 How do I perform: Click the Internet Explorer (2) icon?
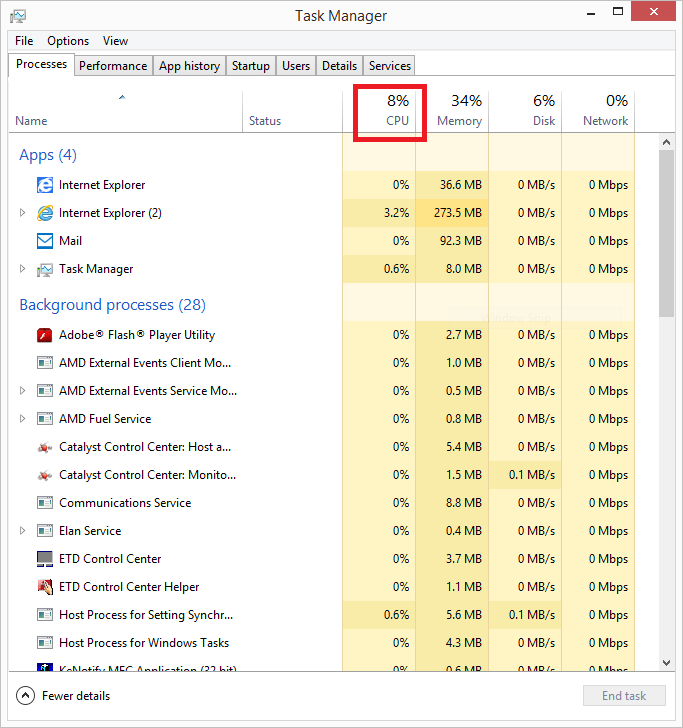coord(45,213)
